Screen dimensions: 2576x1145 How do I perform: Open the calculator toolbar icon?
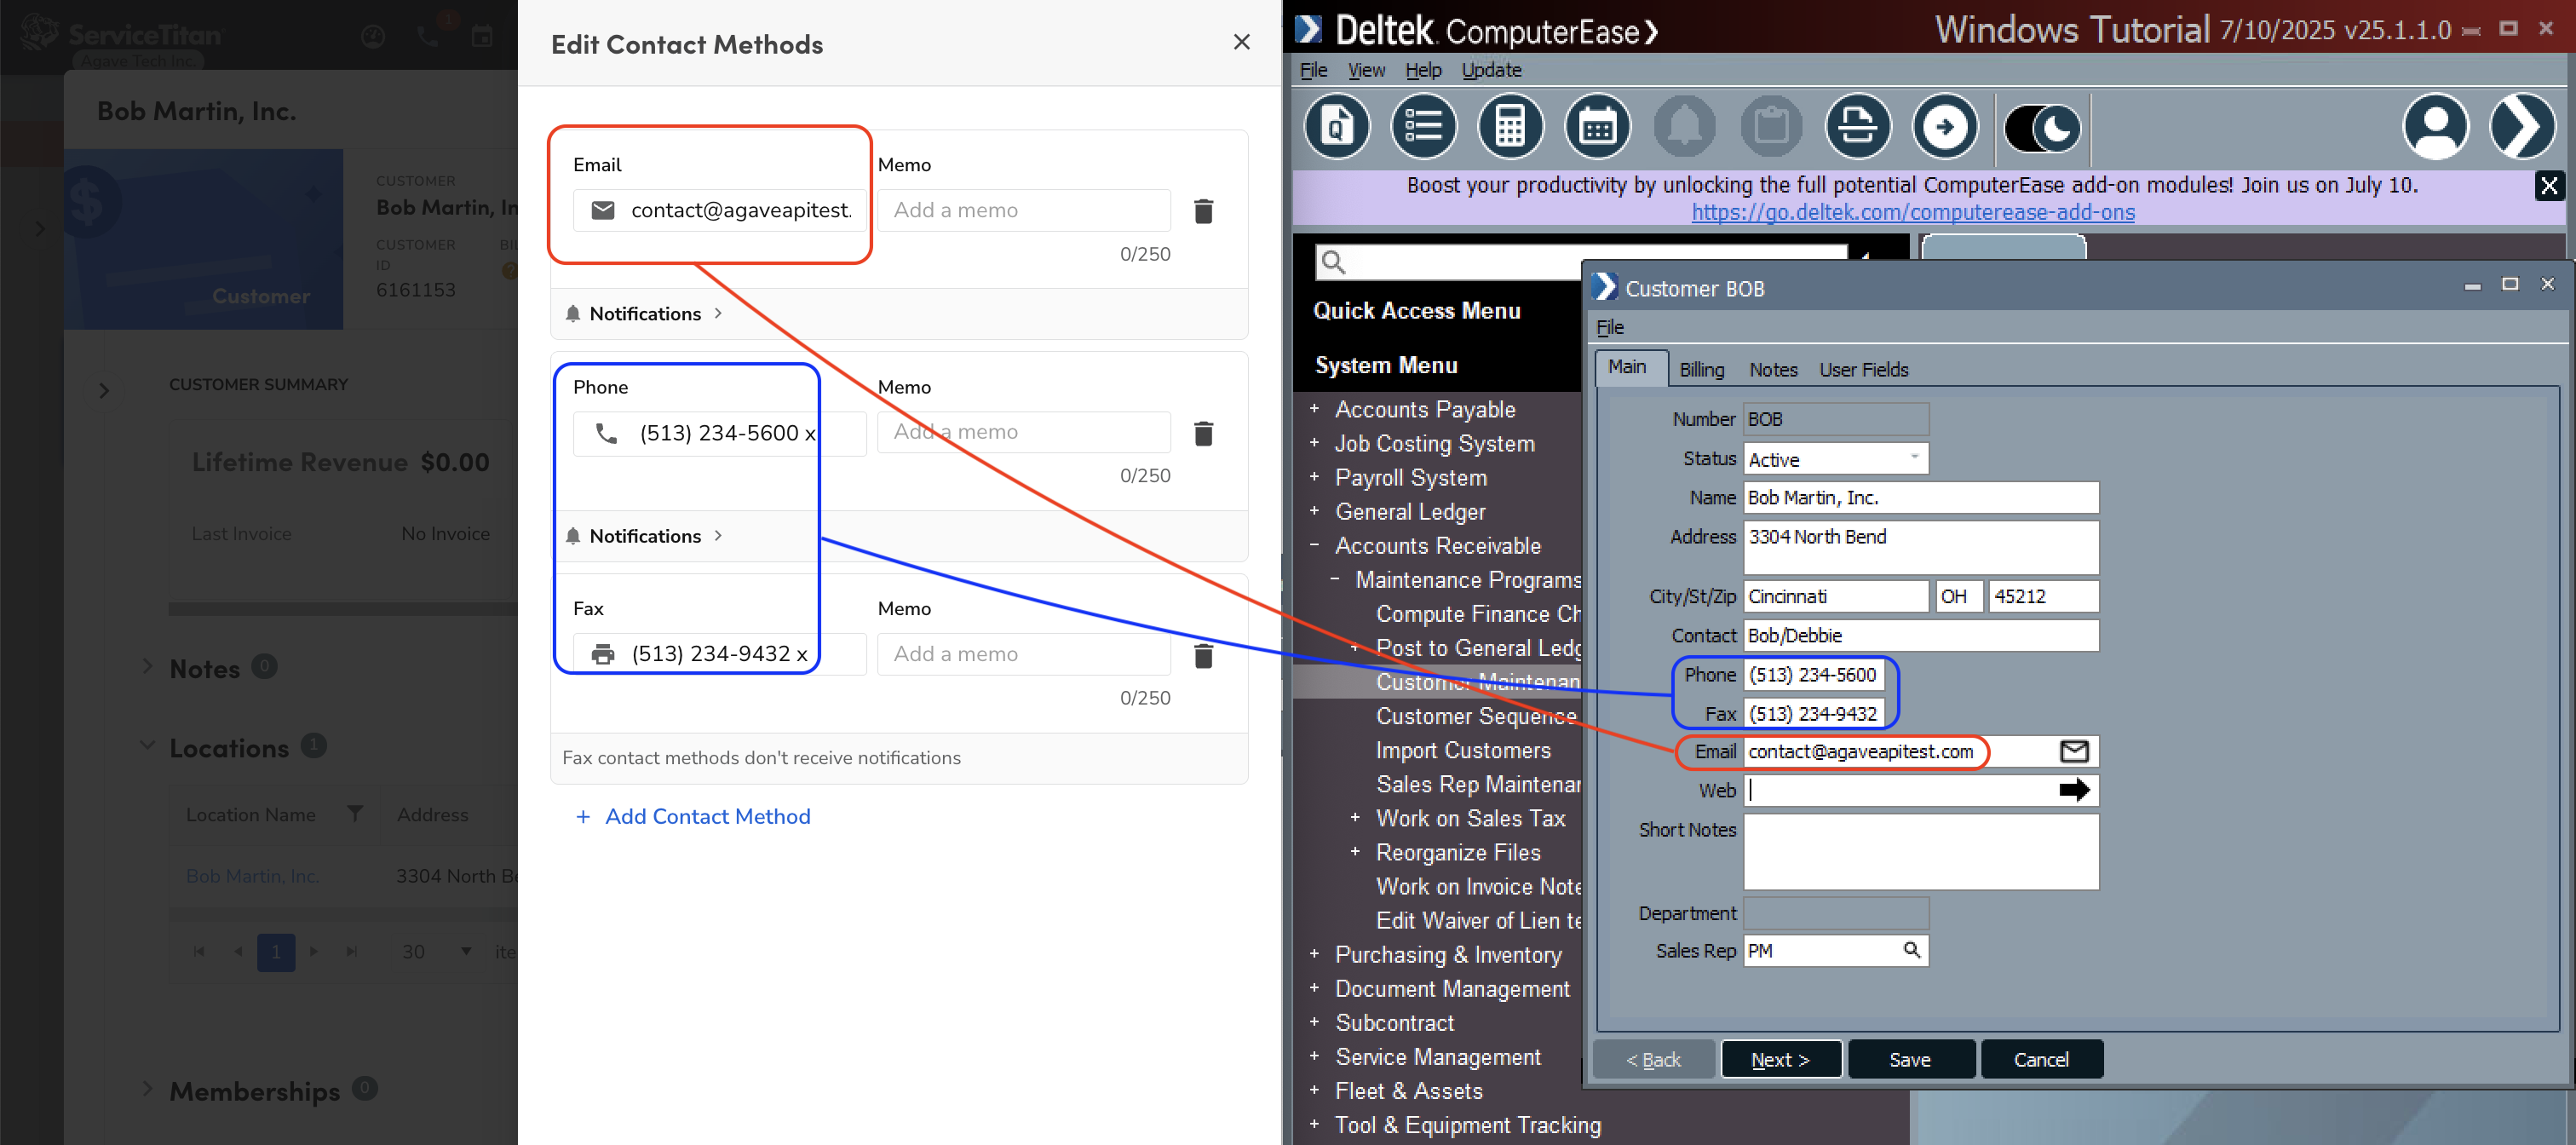pyautogui.click(x=1510, y=127)
